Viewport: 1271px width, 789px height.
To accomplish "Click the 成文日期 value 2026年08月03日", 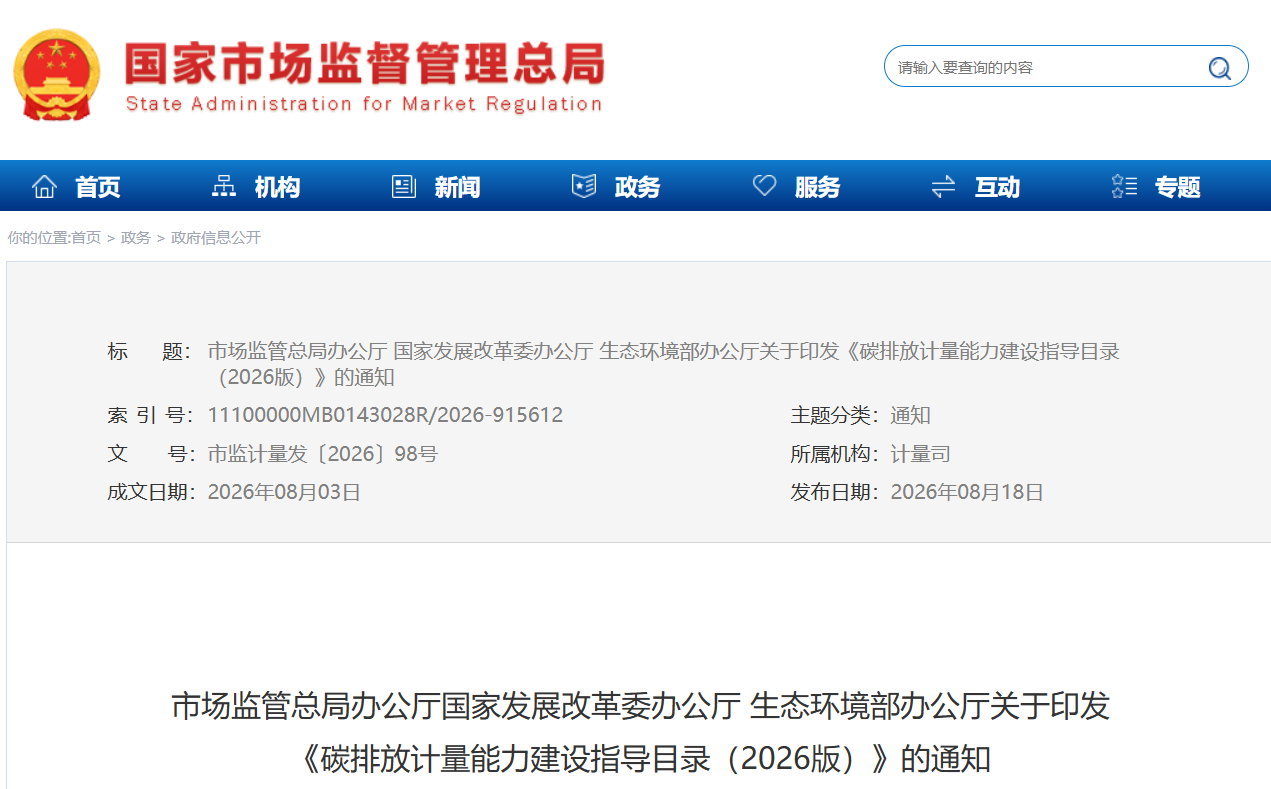I will [x=284, y=492].
